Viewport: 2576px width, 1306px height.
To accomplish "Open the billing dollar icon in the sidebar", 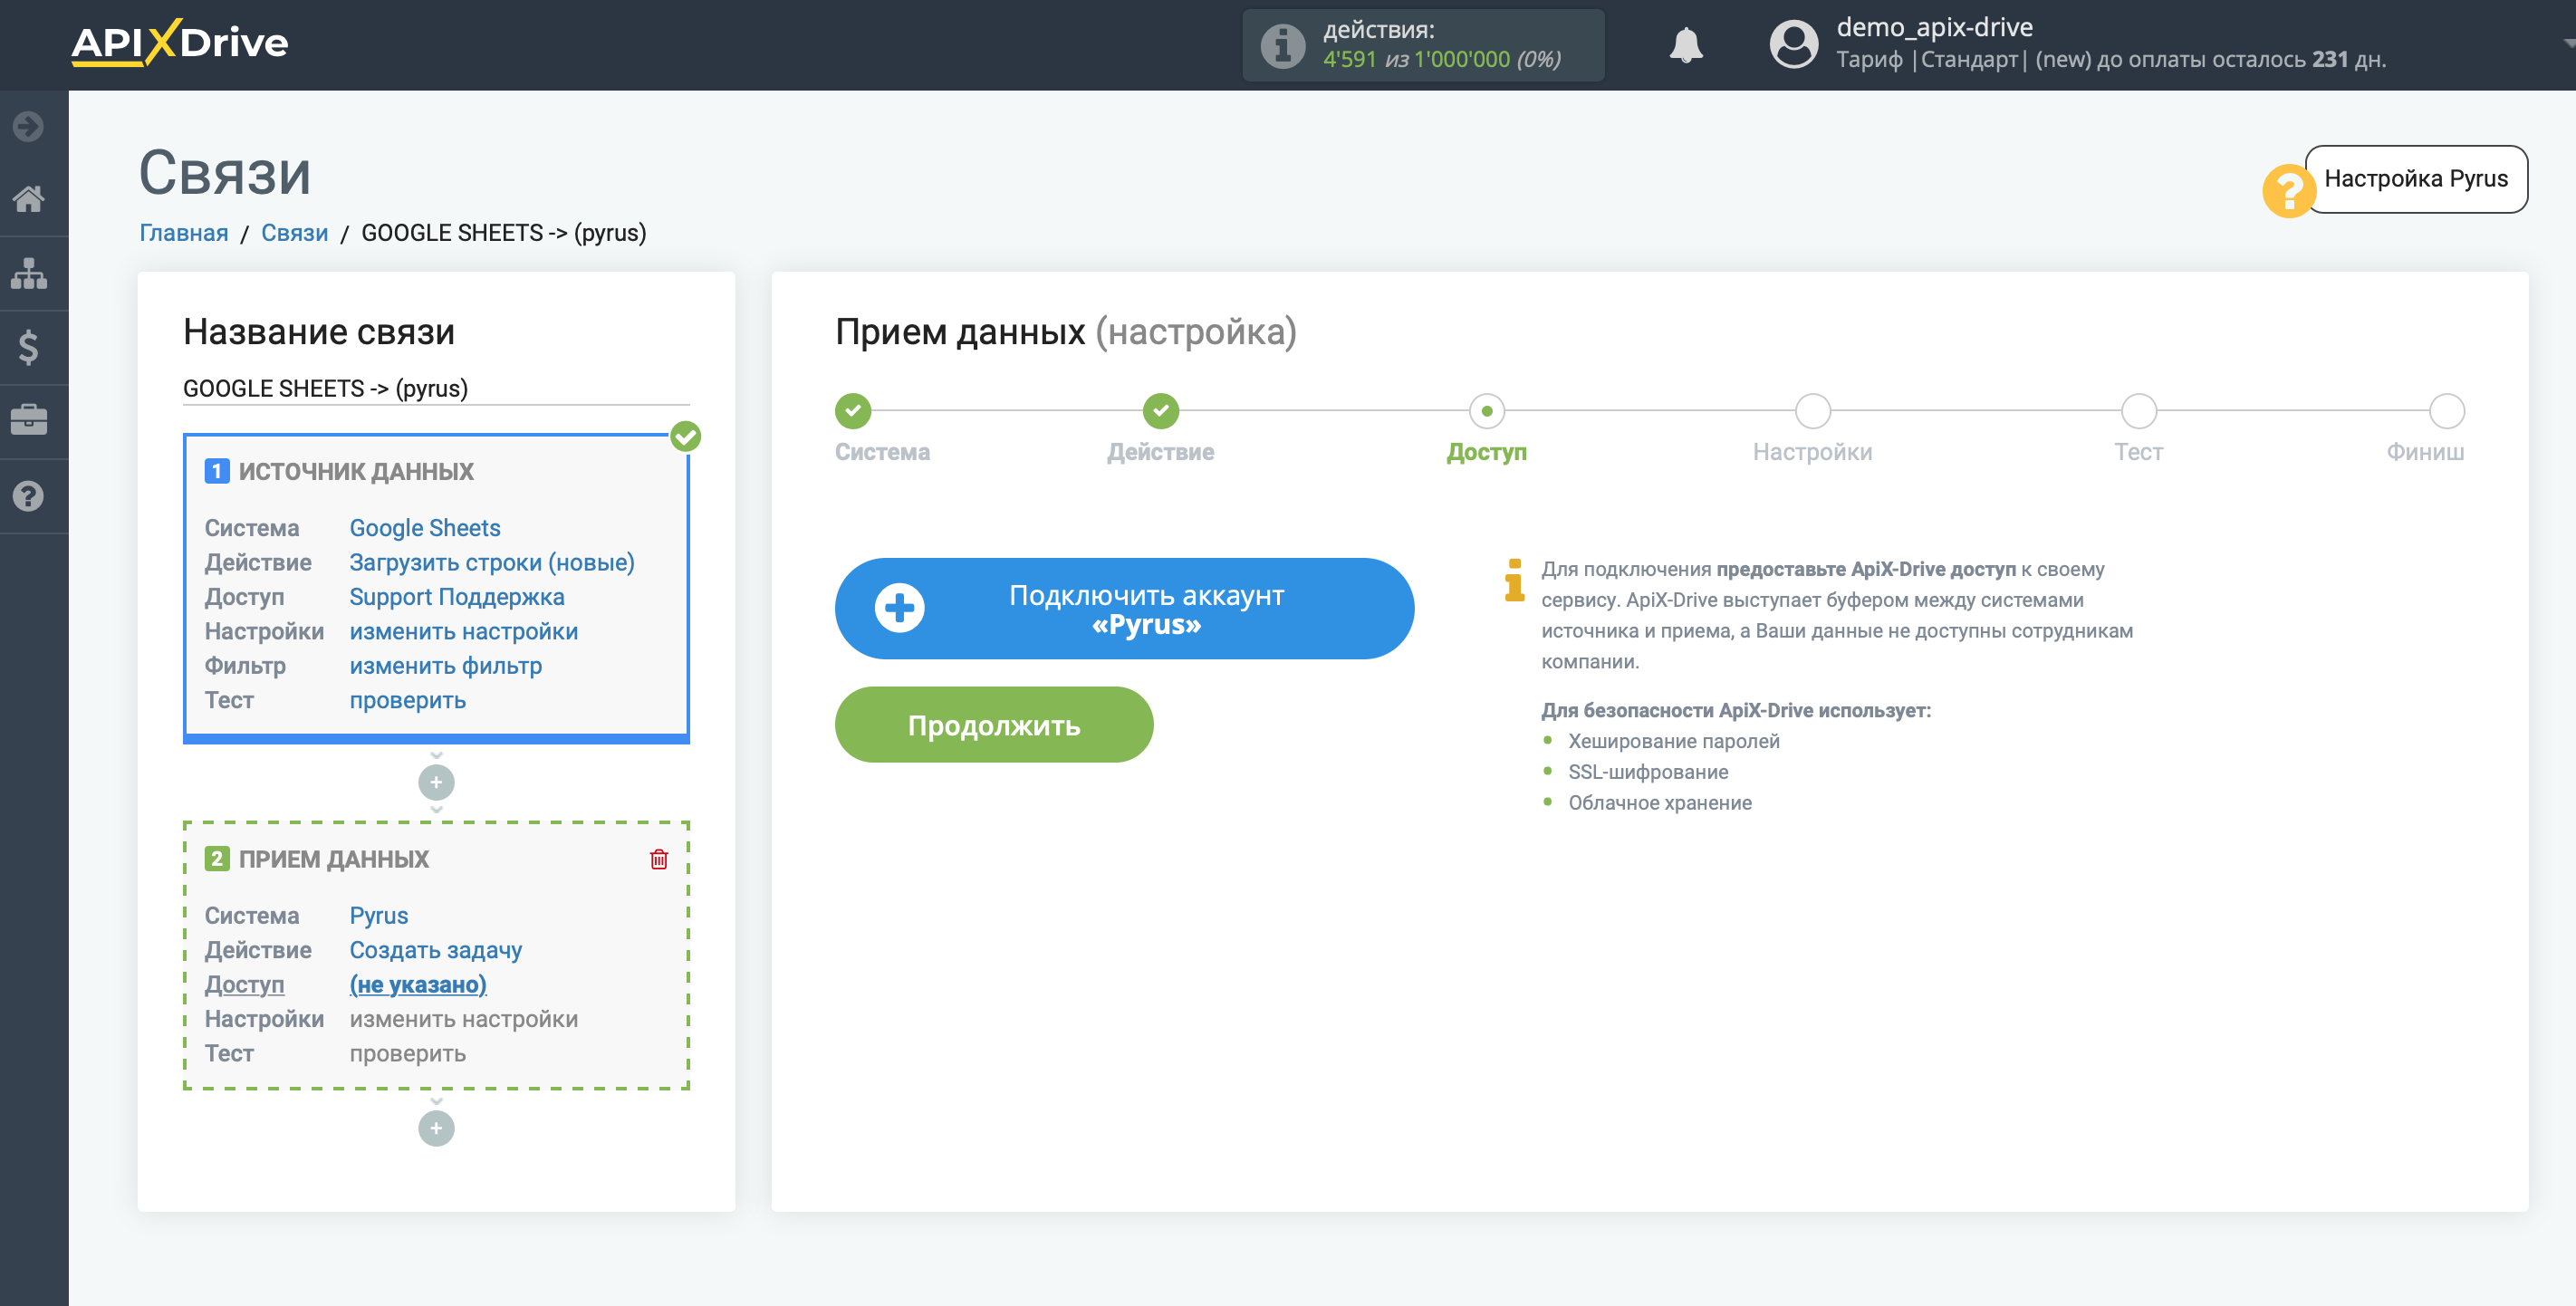I will pos(28,347).
